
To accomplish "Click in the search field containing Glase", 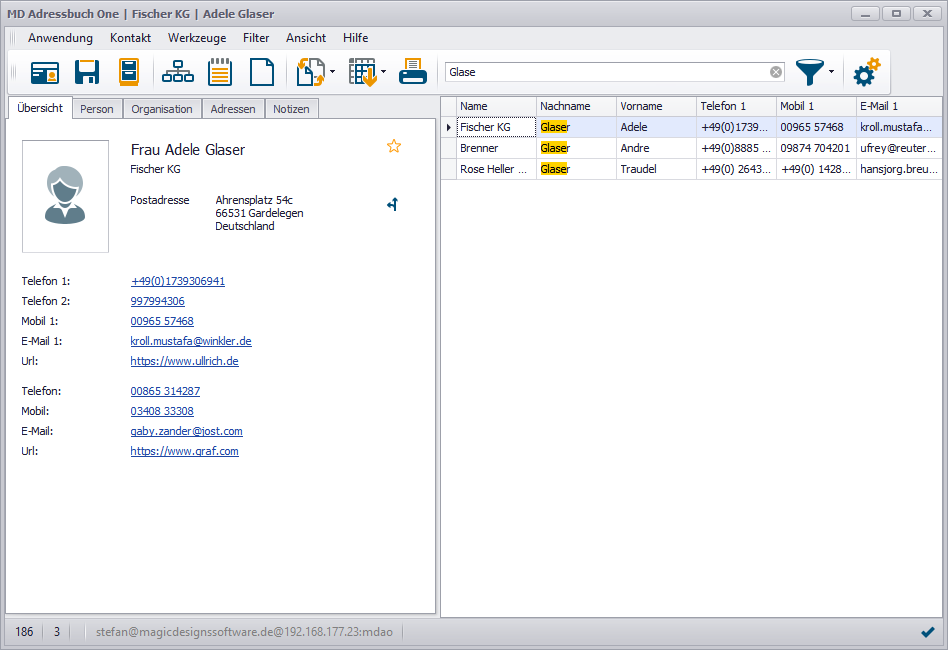I will point(605,72).
